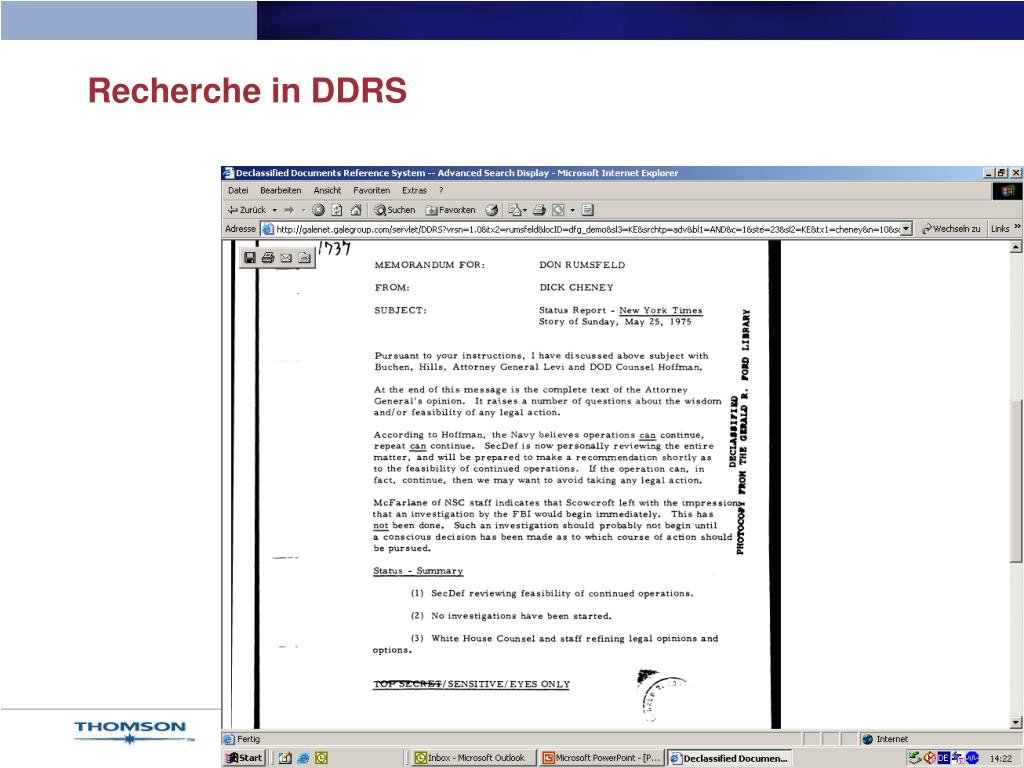Click the Internet zone globe in status bar
Screen dimensions: 1024x768
pyautogui.click(x=867, y=739)
